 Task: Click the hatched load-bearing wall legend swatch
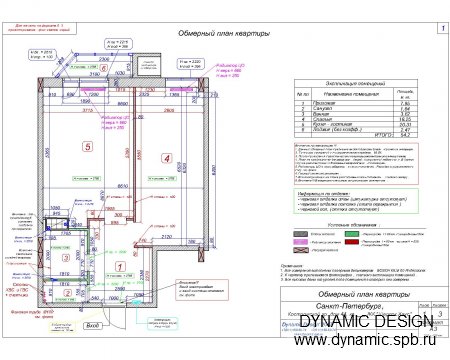pyautogui.click(x=300, y=250)
